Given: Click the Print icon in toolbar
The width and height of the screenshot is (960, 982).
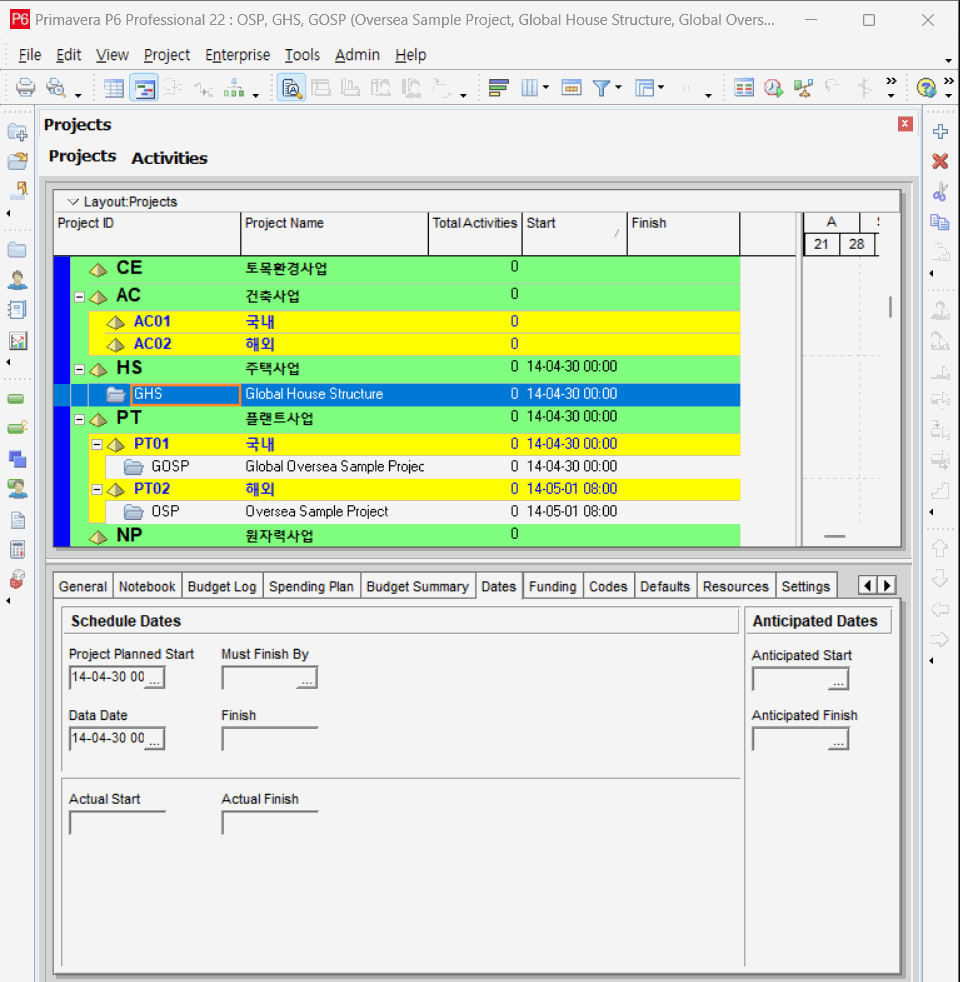Looking at the screenshot, I should click(25, 87).
